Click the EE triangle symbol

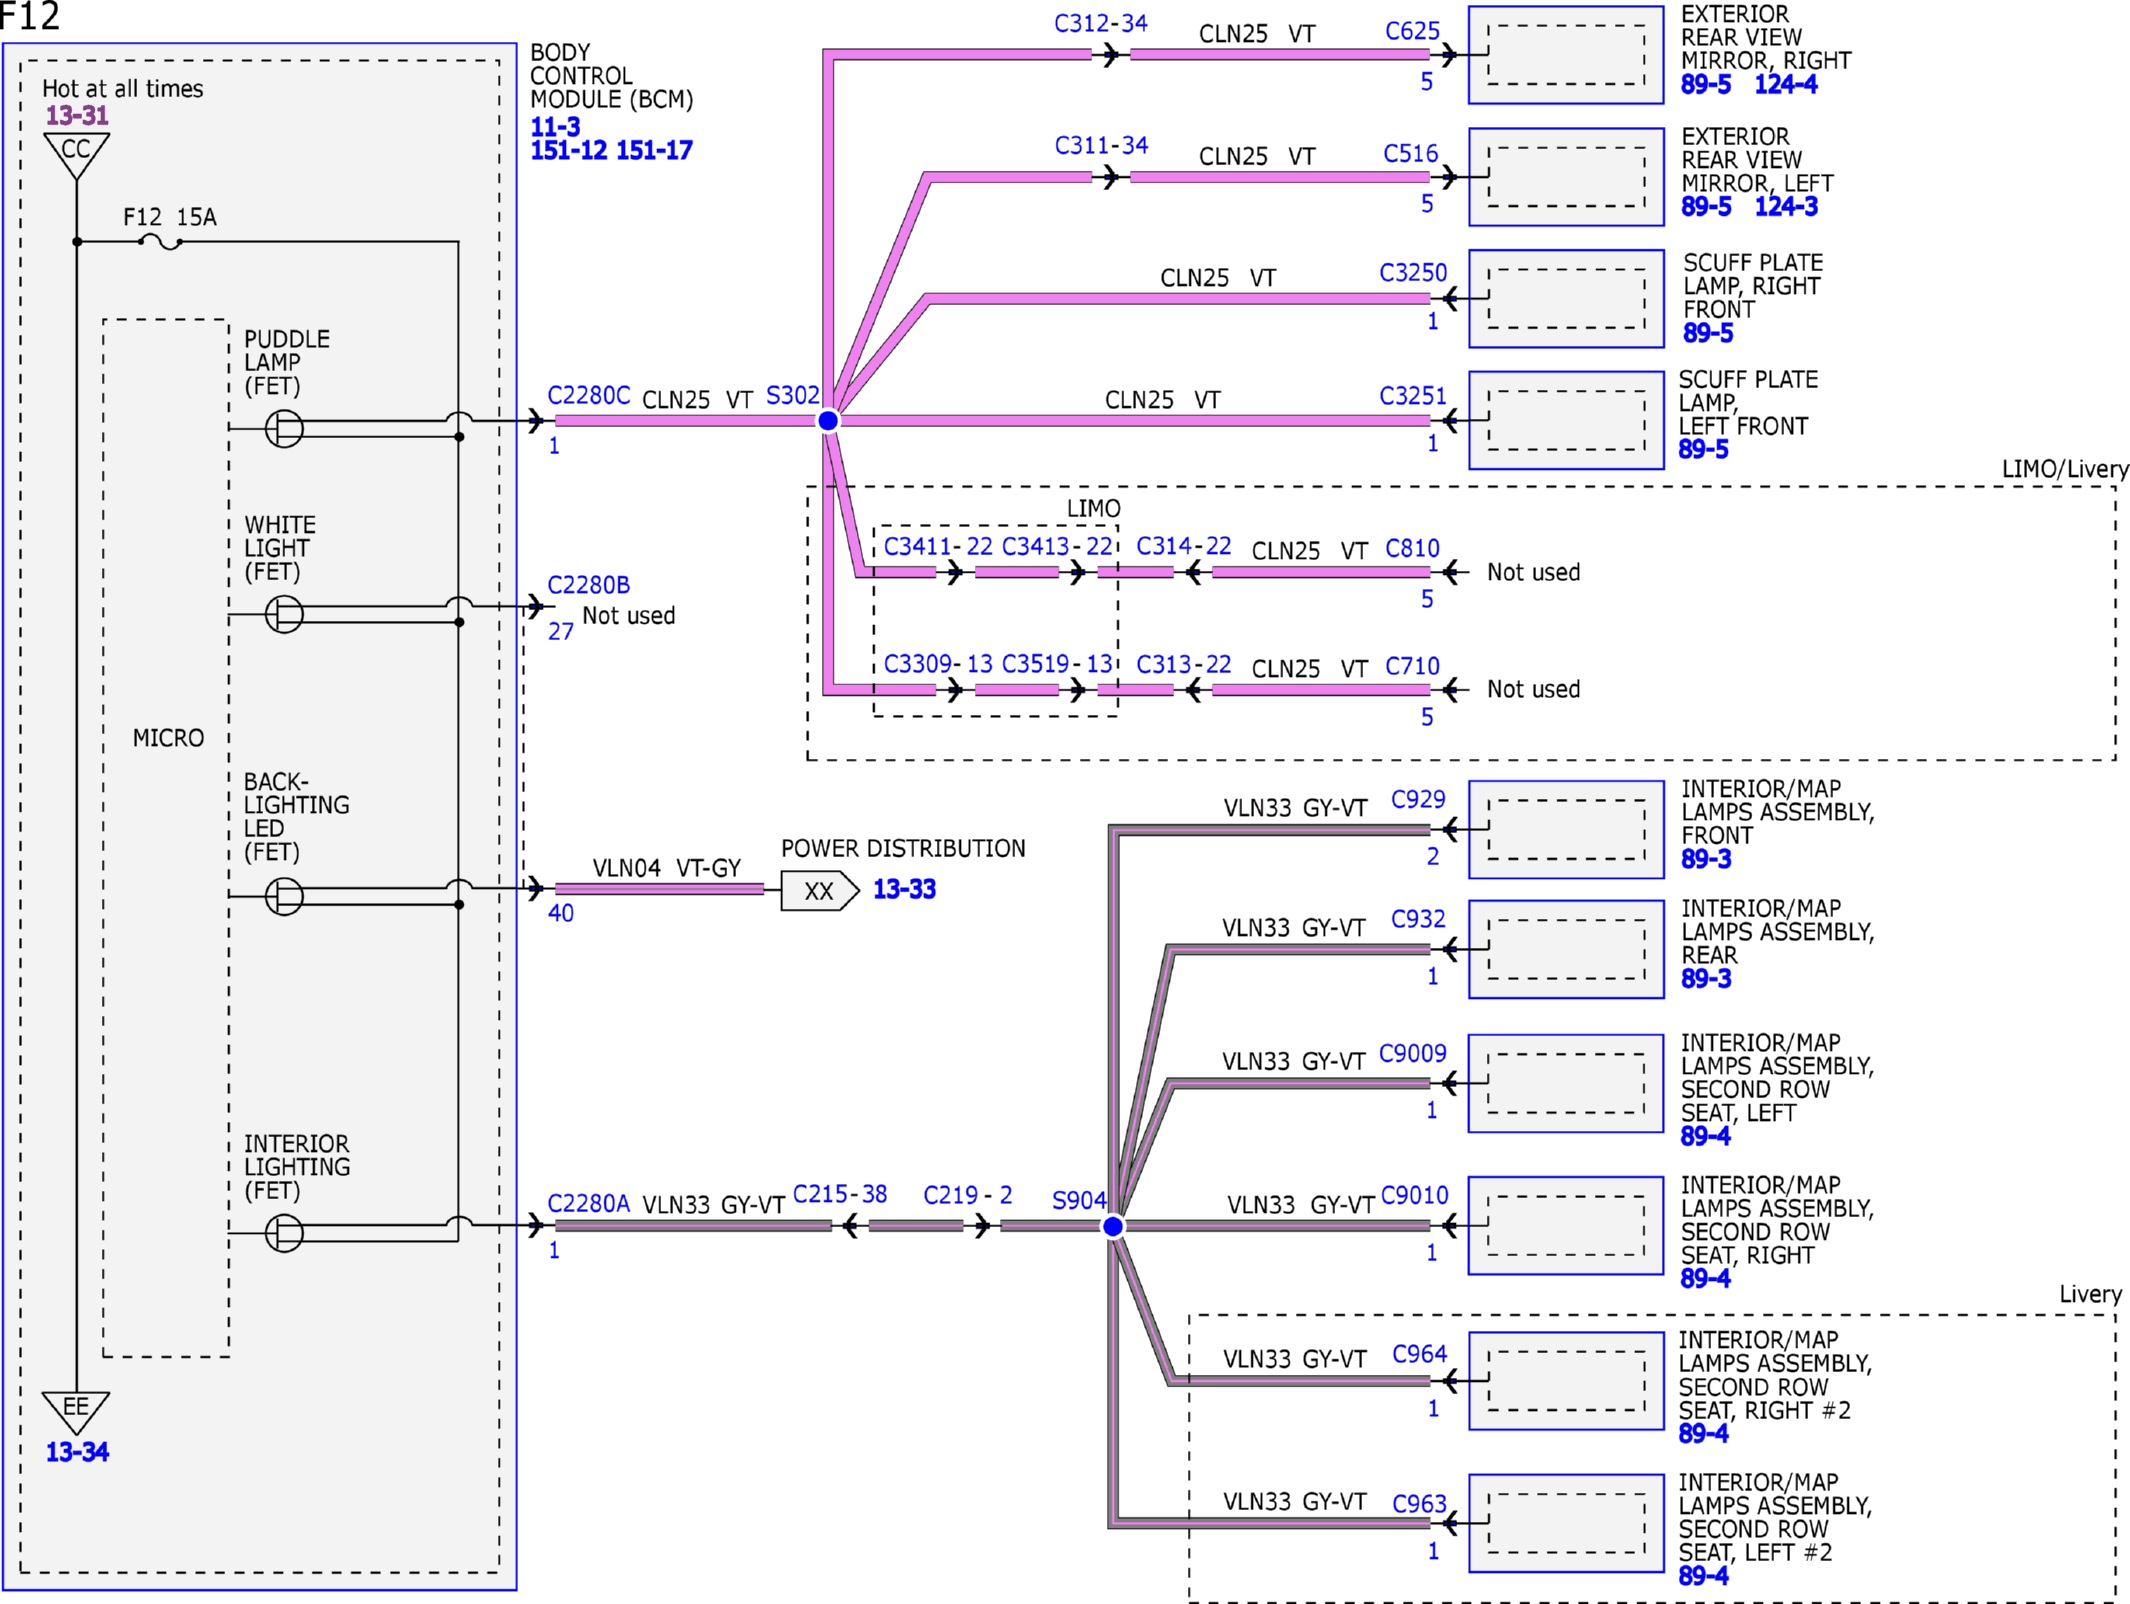click(x=76, y=1412)
